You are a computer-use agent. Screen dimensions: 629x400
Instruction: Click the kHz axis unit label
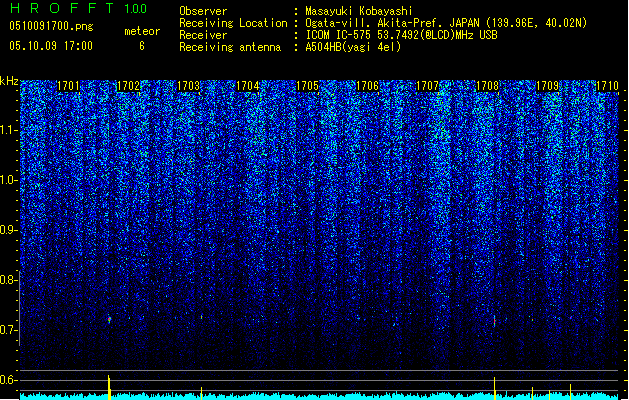click(x=9, y=81)
